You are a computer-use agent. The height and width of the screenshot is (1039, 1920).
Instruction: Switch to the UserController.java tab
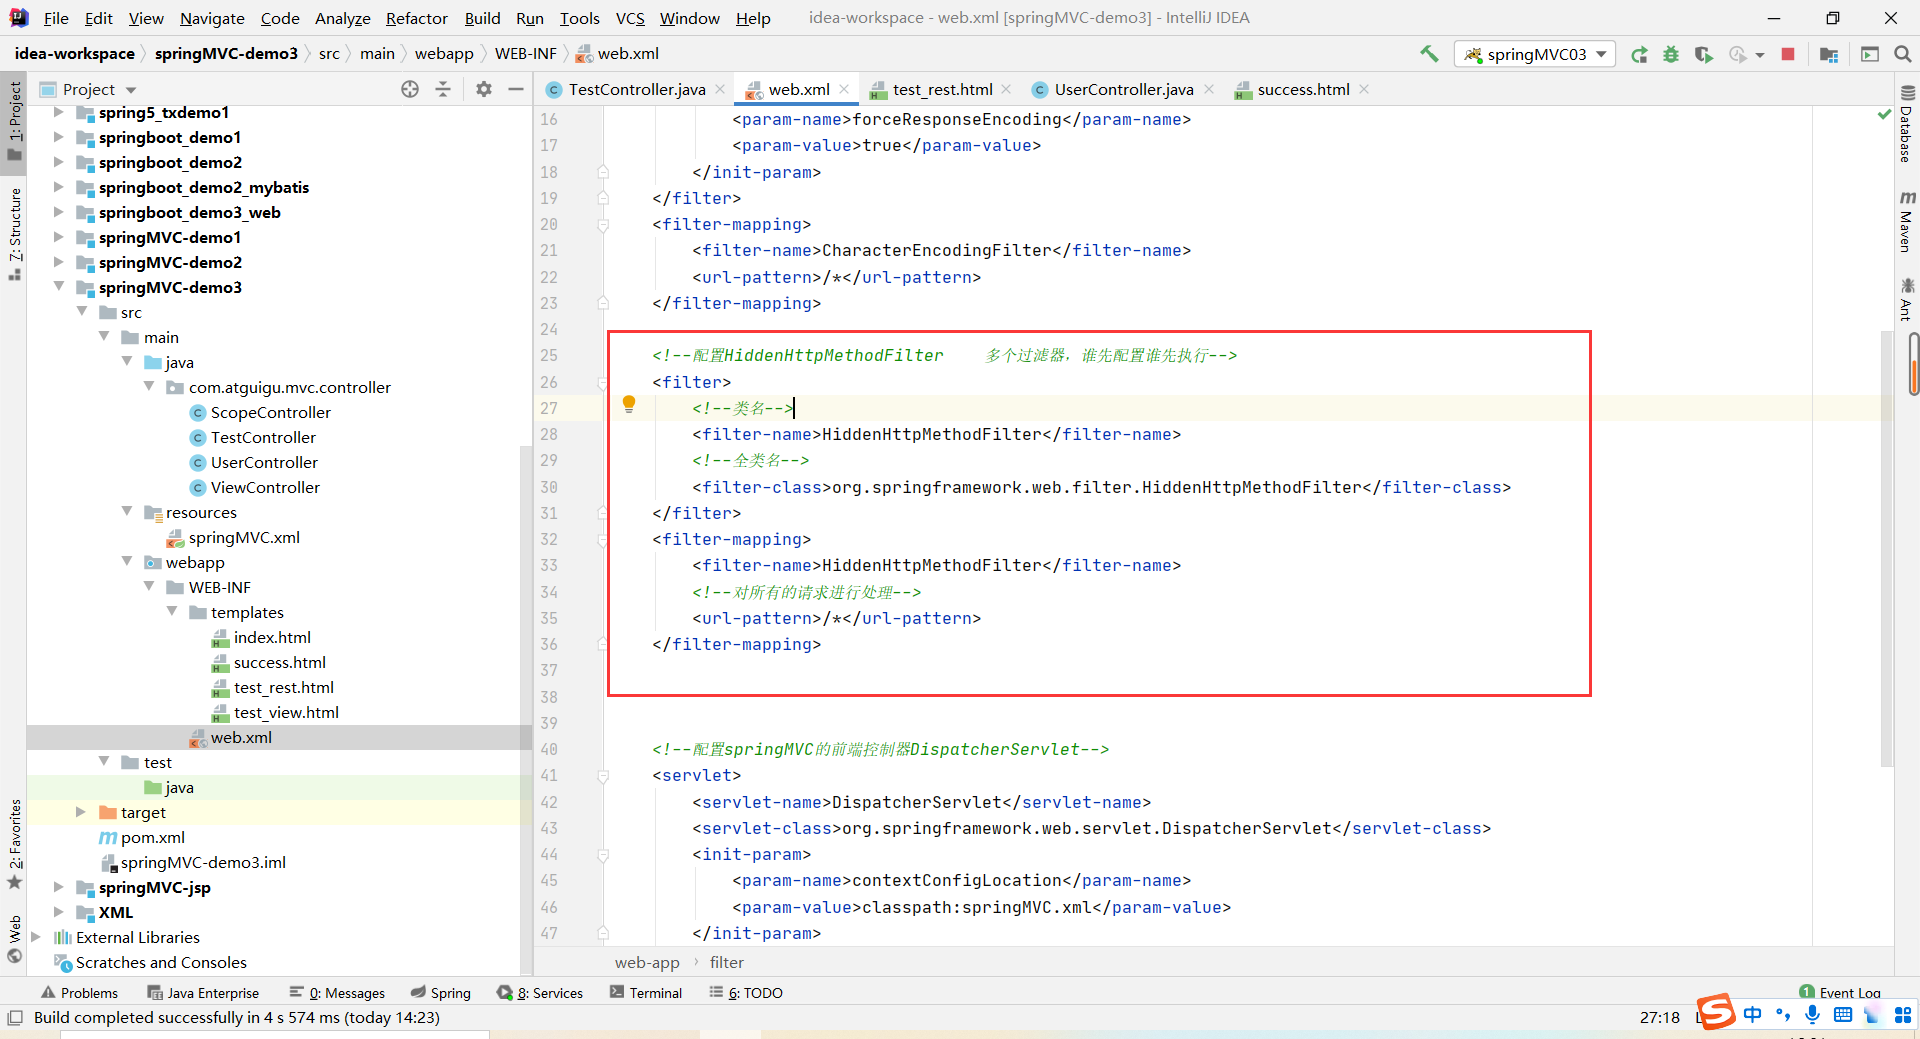tap(1123, 89)
